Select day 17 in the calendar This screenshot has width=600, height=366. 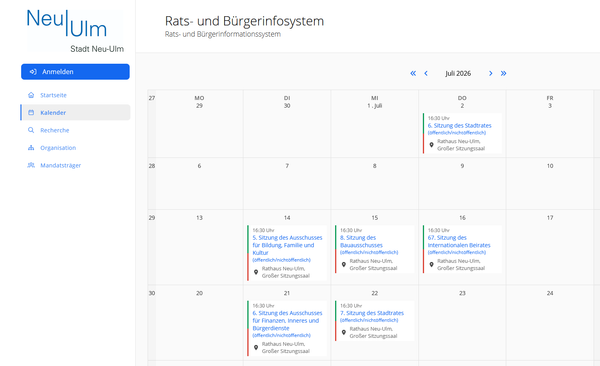(550, 217)
